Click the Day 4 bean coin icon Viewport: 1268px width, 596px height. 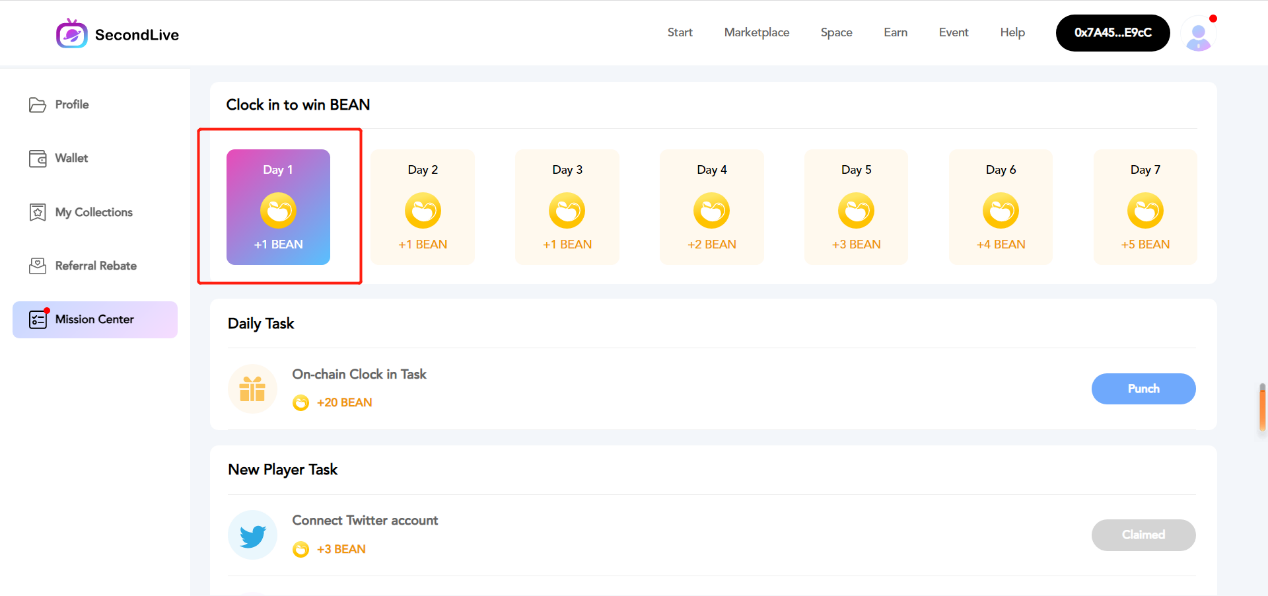(711, 211)
